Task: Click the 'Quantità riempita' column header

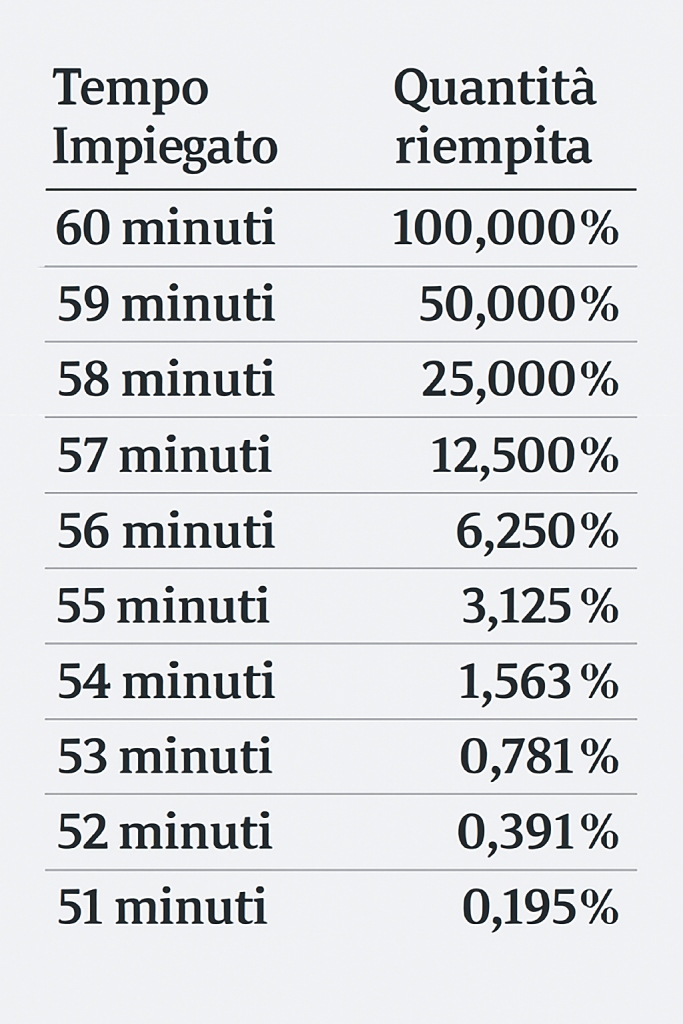Action: tap(495, 116)
